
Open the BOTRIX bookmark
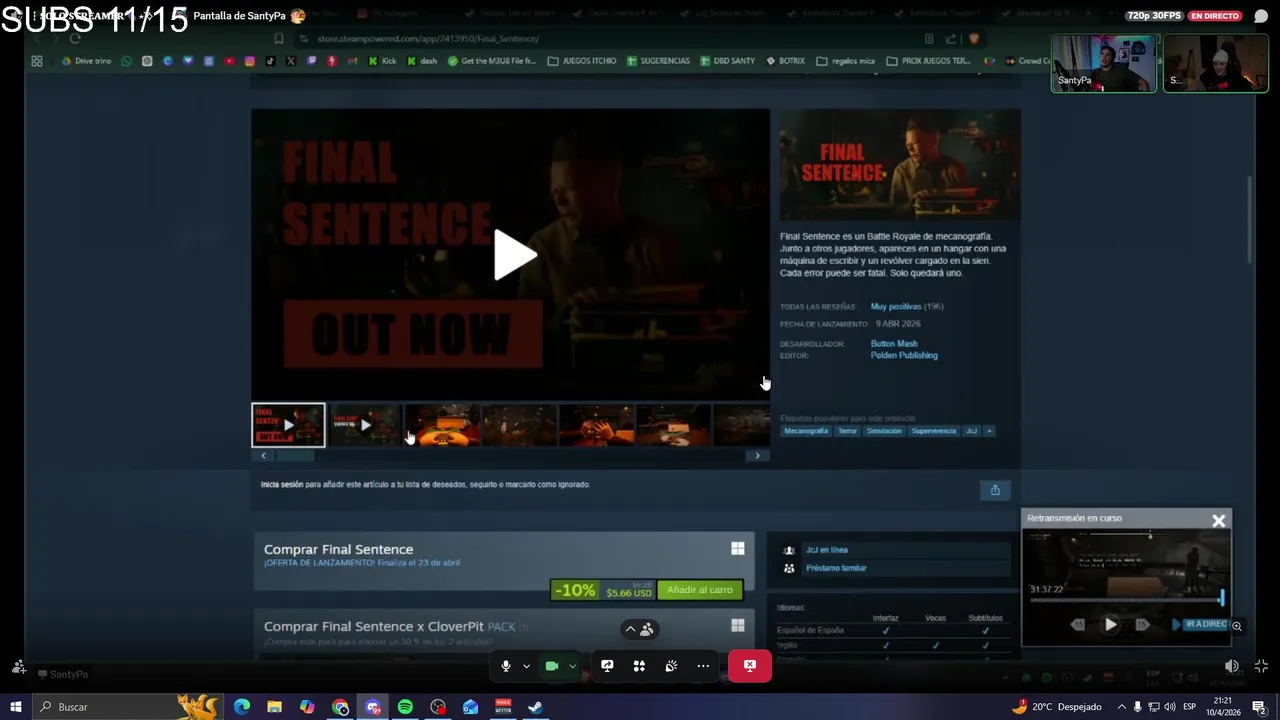(785, 61)
